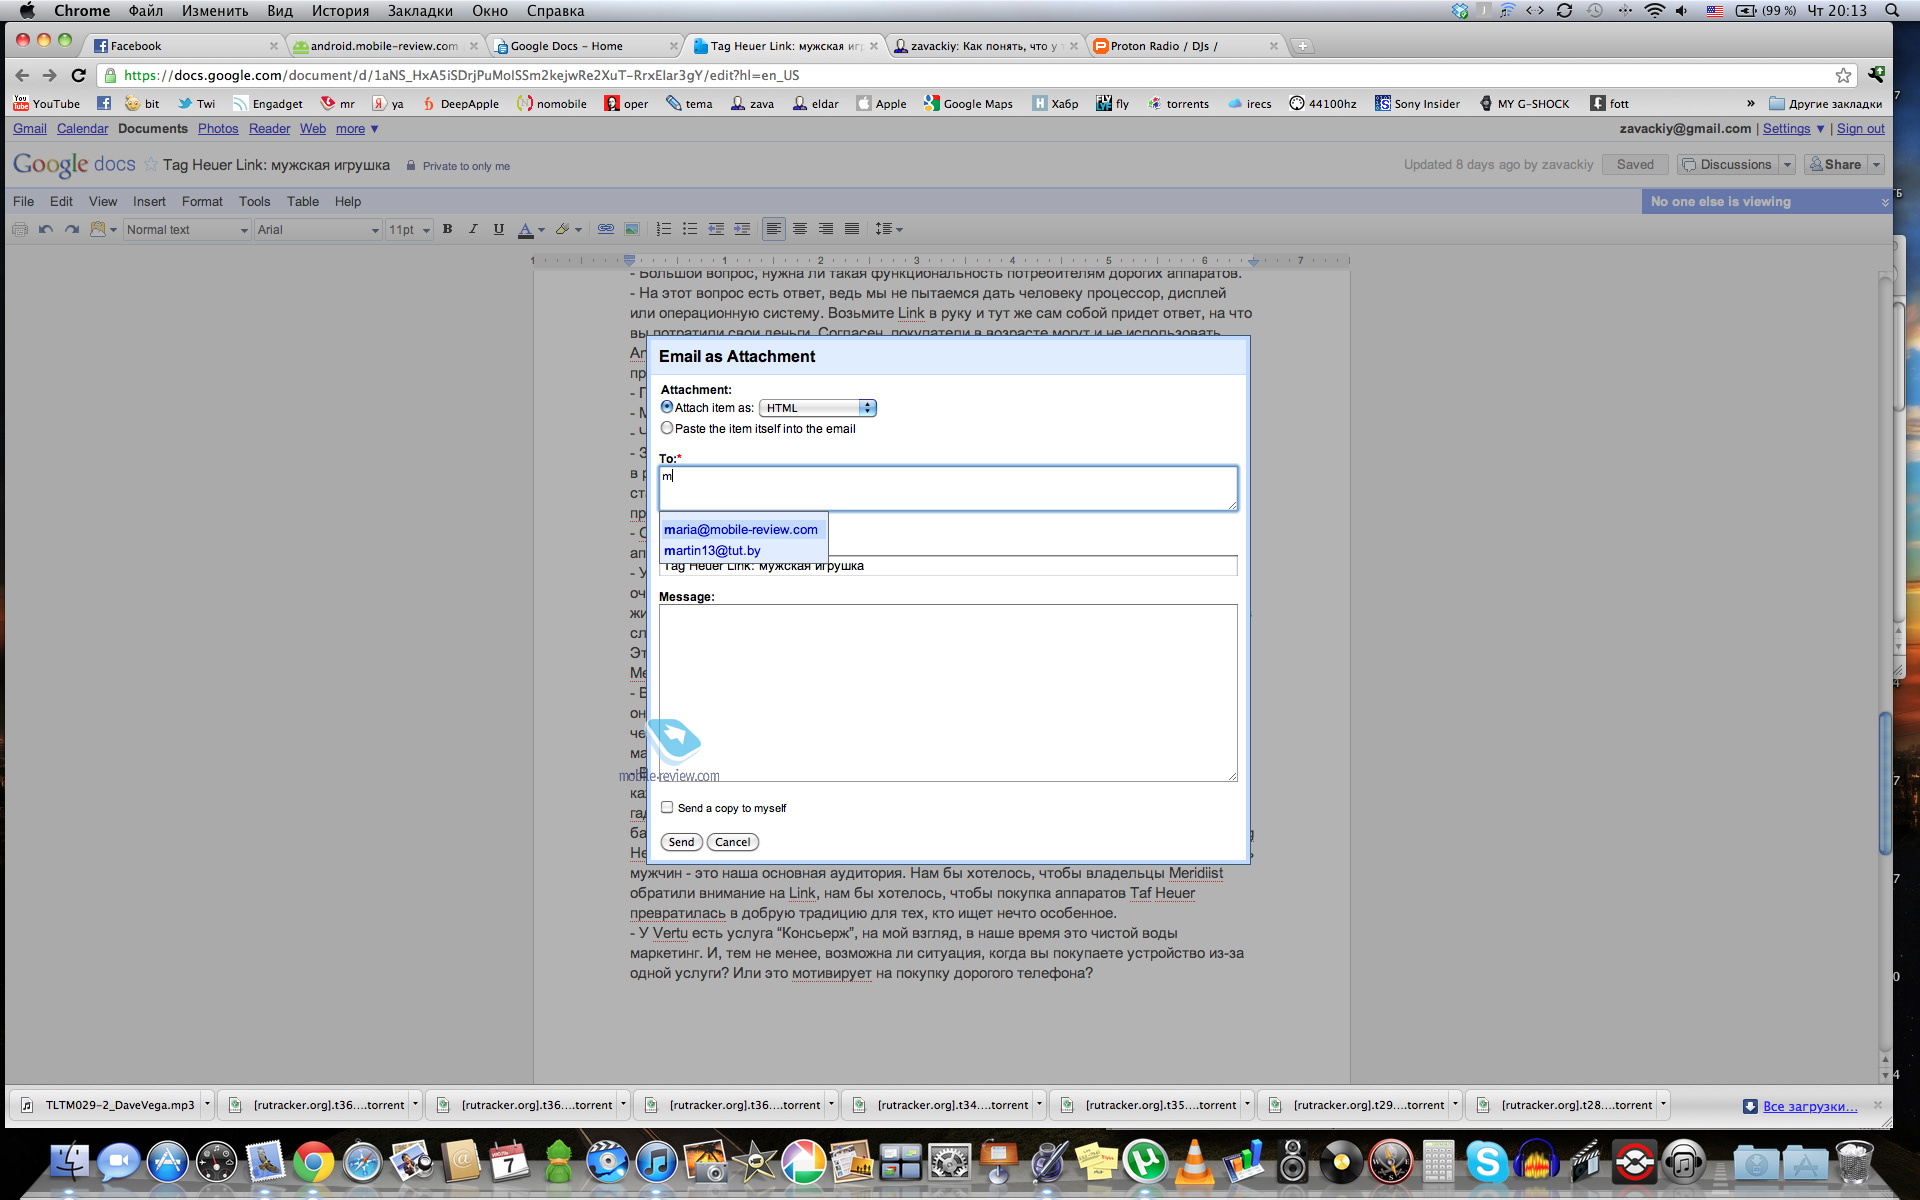Click the Send button

[x=681, y=842]
